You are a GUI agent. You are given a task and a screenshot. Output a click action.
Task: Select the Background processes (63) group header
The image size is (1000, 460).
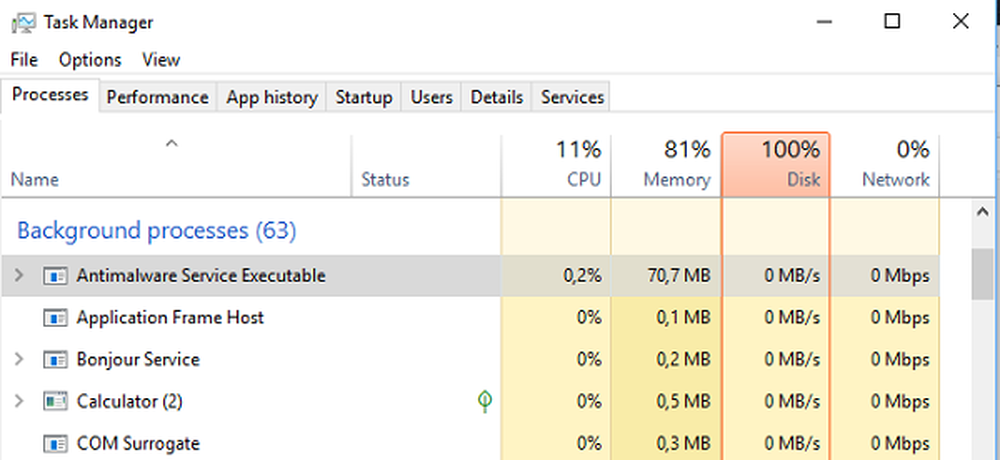pos(156,230)
